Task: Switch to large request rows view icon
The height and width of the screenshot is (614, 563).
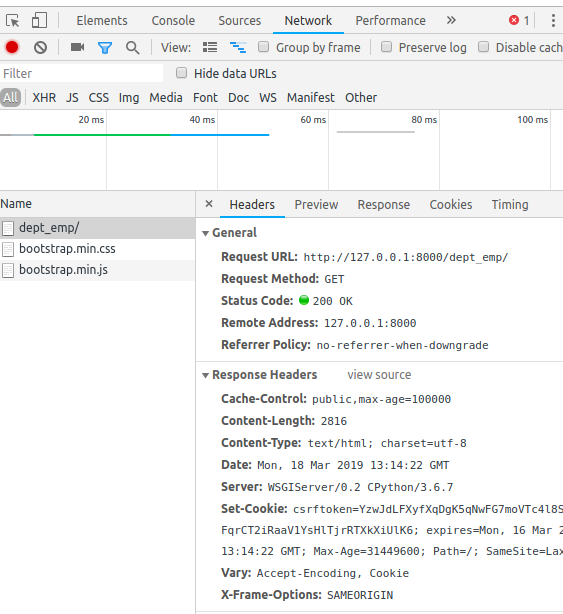Action: point(210,47)
